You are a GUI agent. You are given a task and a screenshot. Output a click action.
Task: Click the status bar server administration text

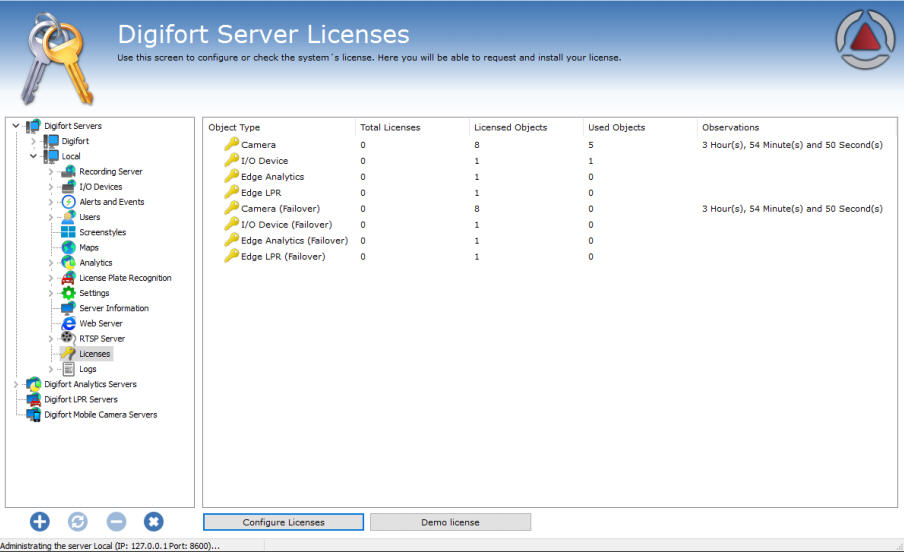click(x=110, y=546)
